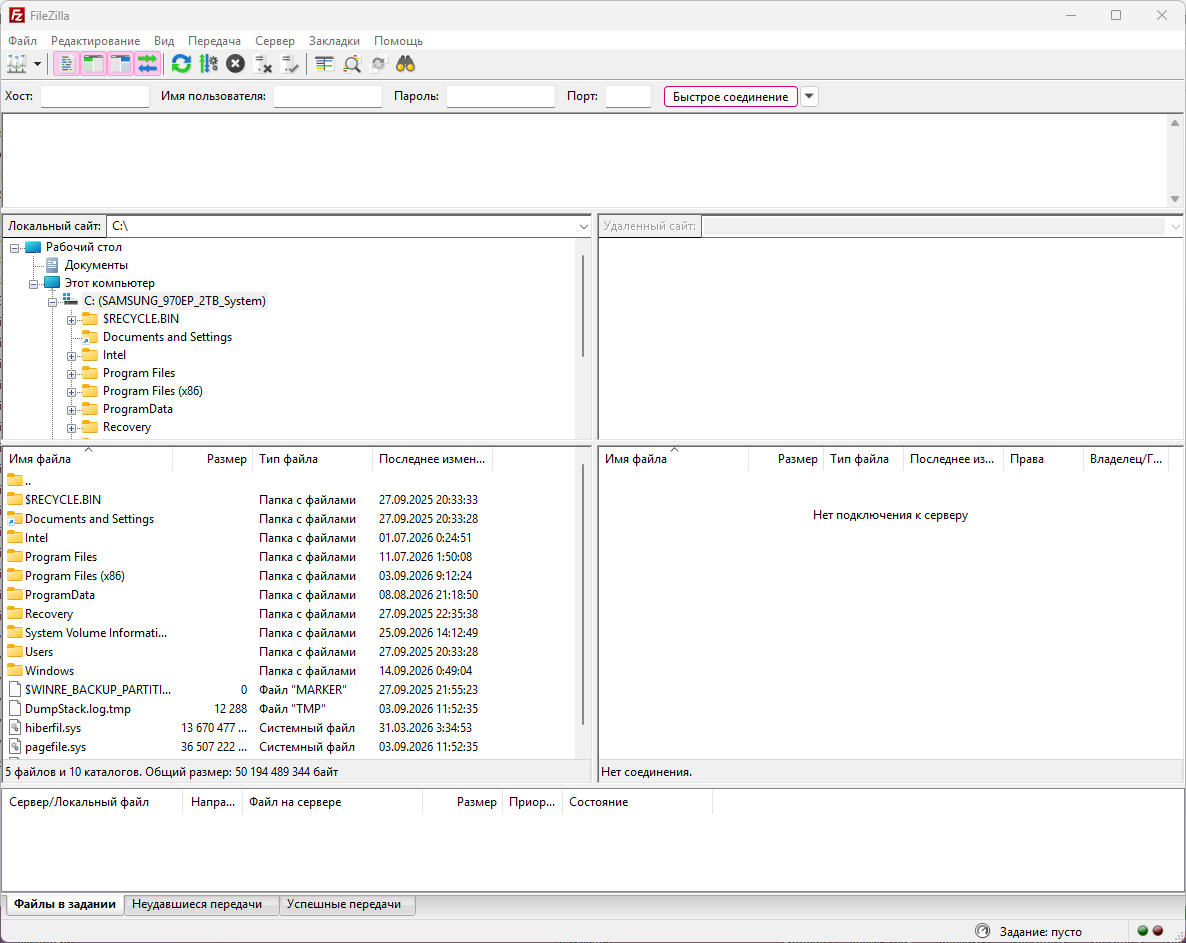Toggle processing of the transfer queue

[x=208, y=64]
